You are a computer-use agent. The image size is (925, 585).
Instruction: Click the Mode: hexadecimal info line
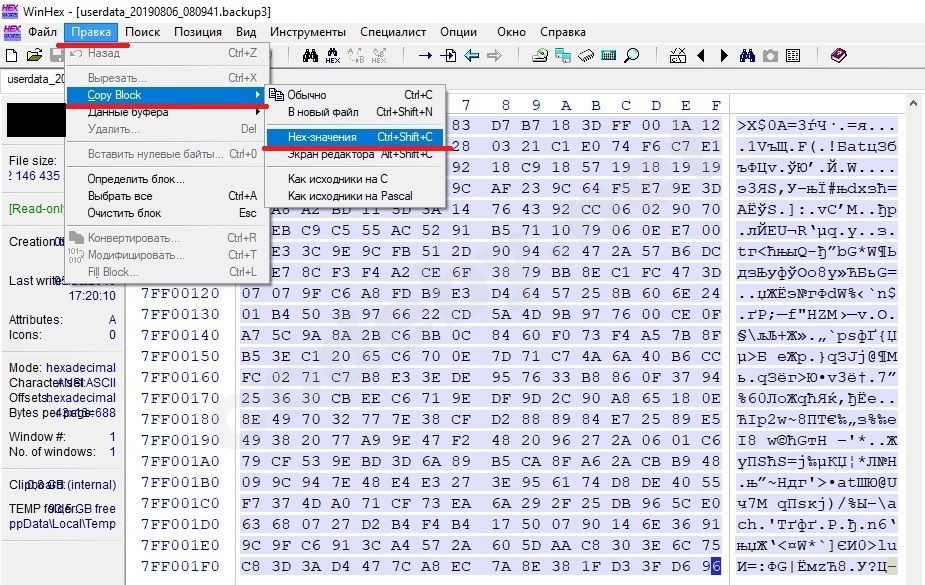click(x=63, y=367)
